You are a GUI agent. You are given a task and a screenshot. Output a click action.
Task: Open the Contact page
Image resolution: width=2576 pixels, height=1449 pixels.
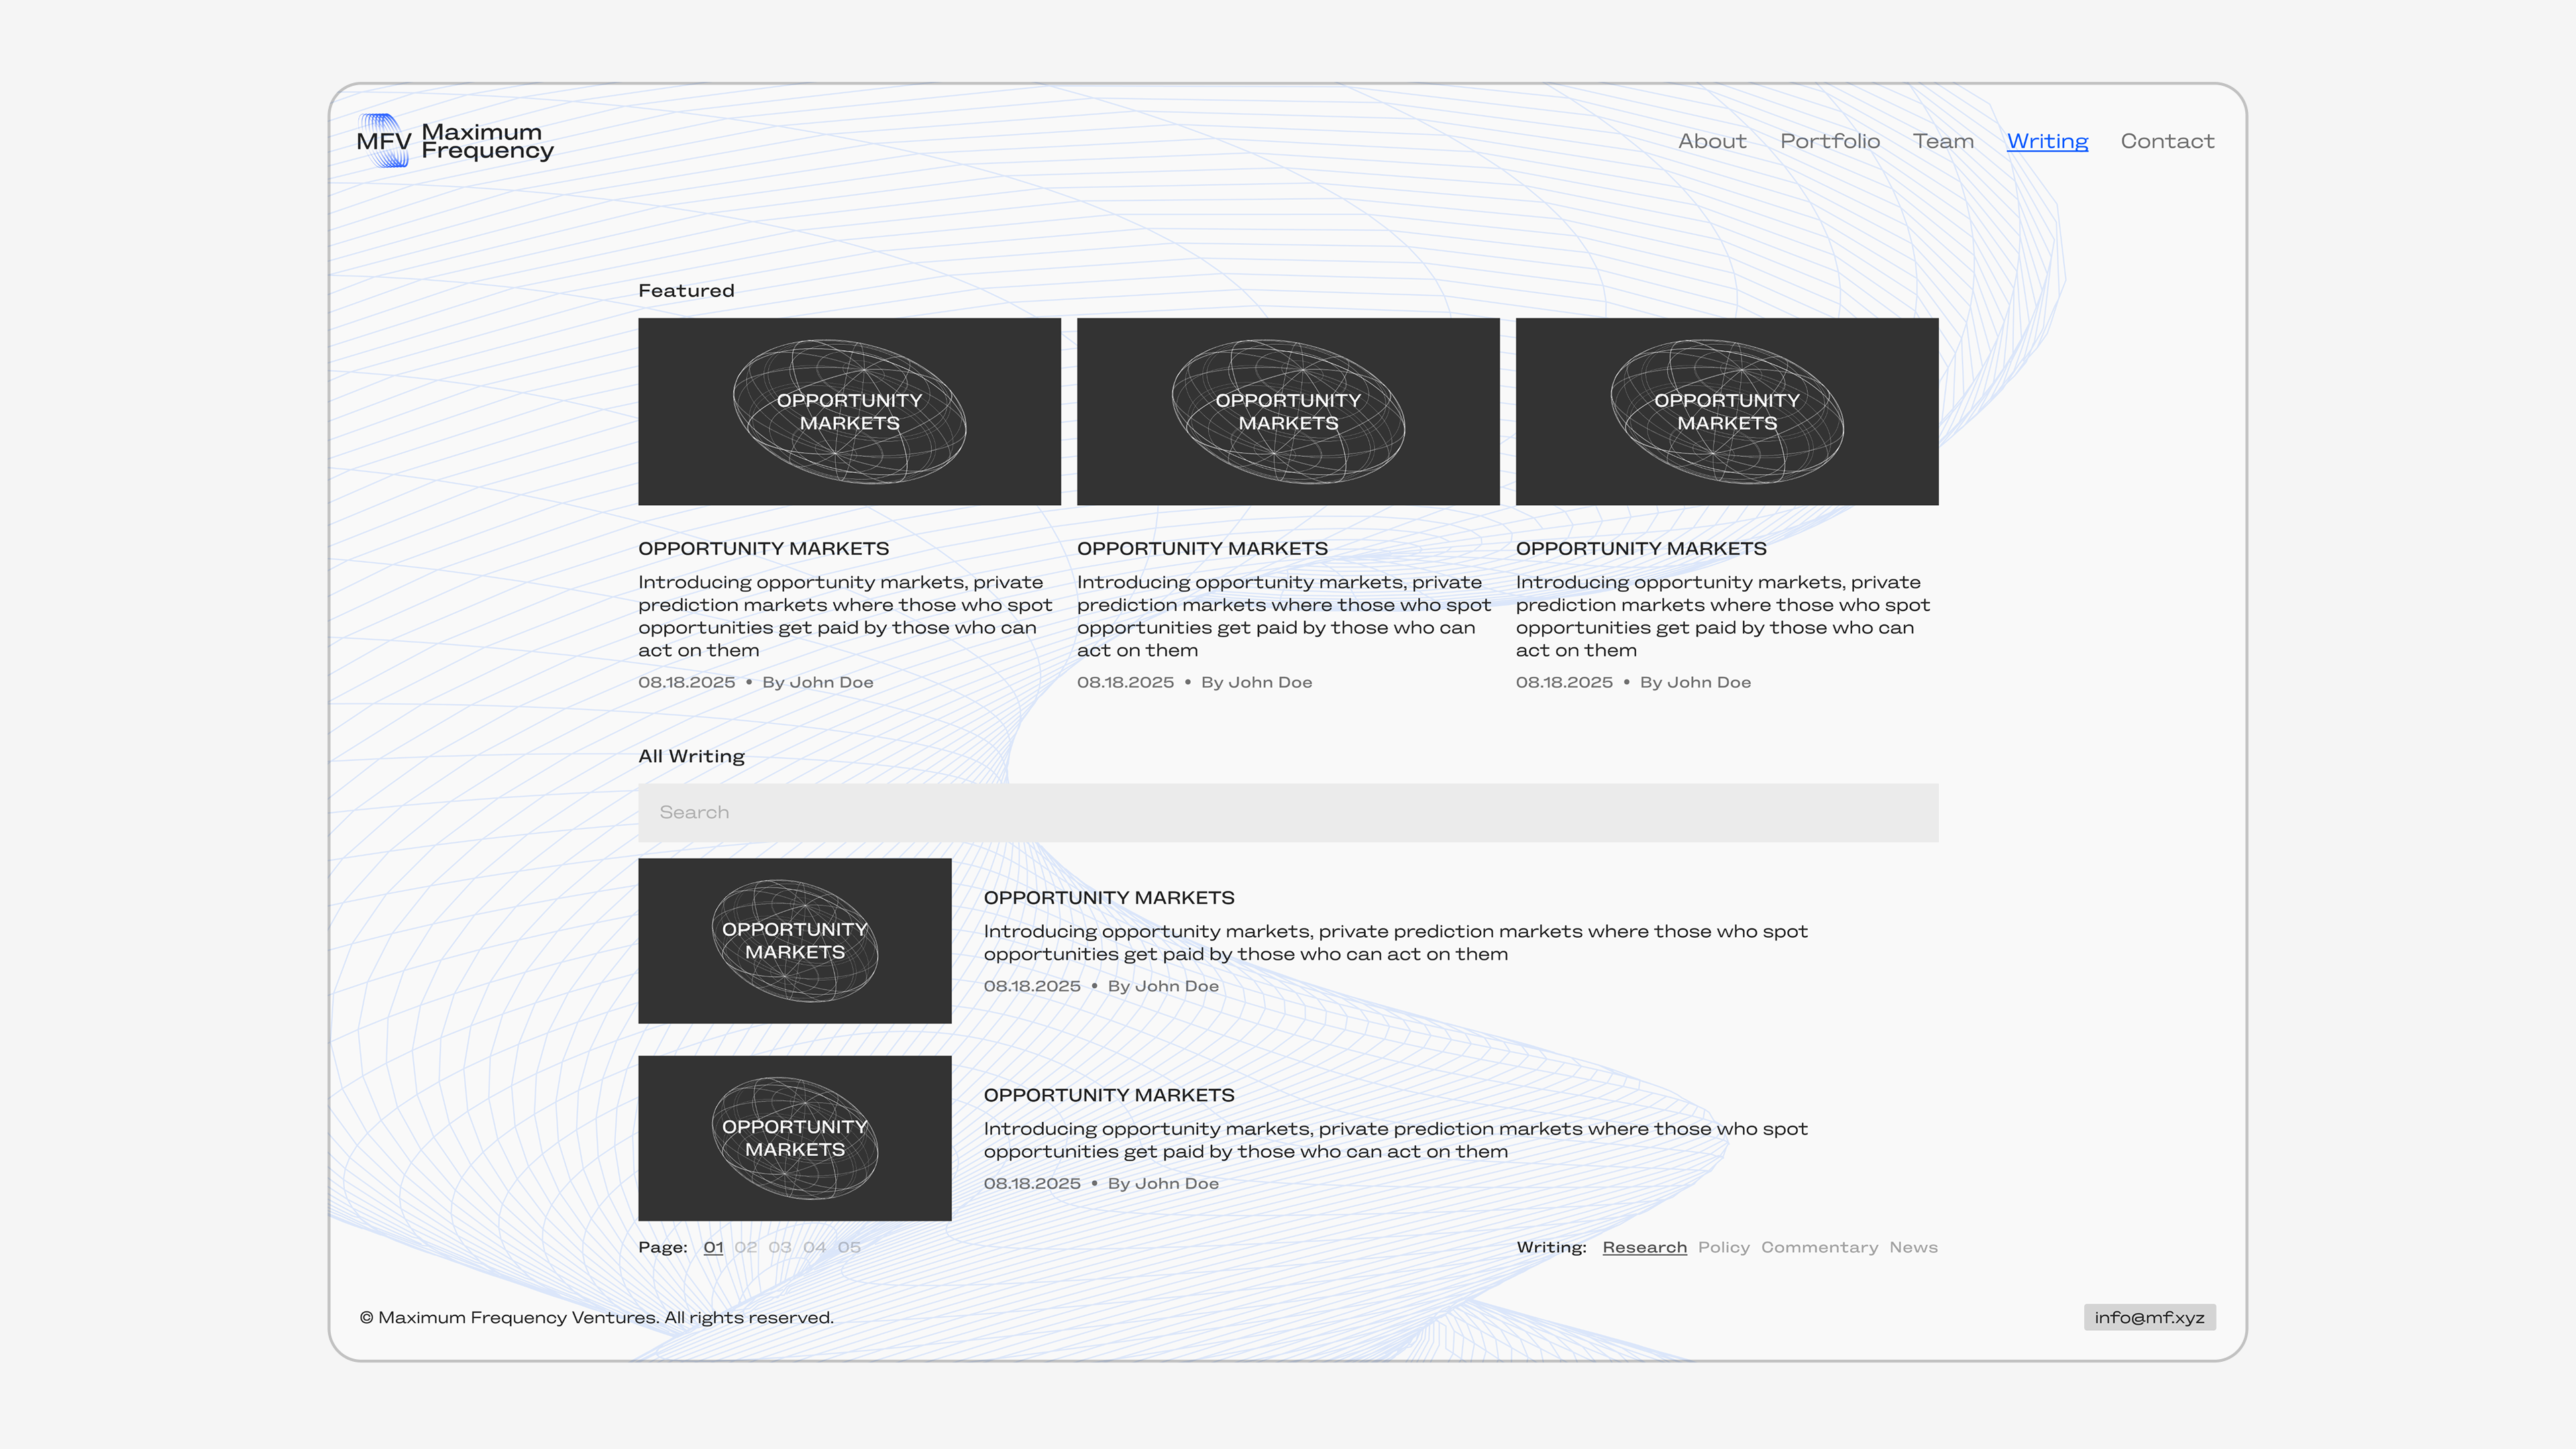point(2168,141)
